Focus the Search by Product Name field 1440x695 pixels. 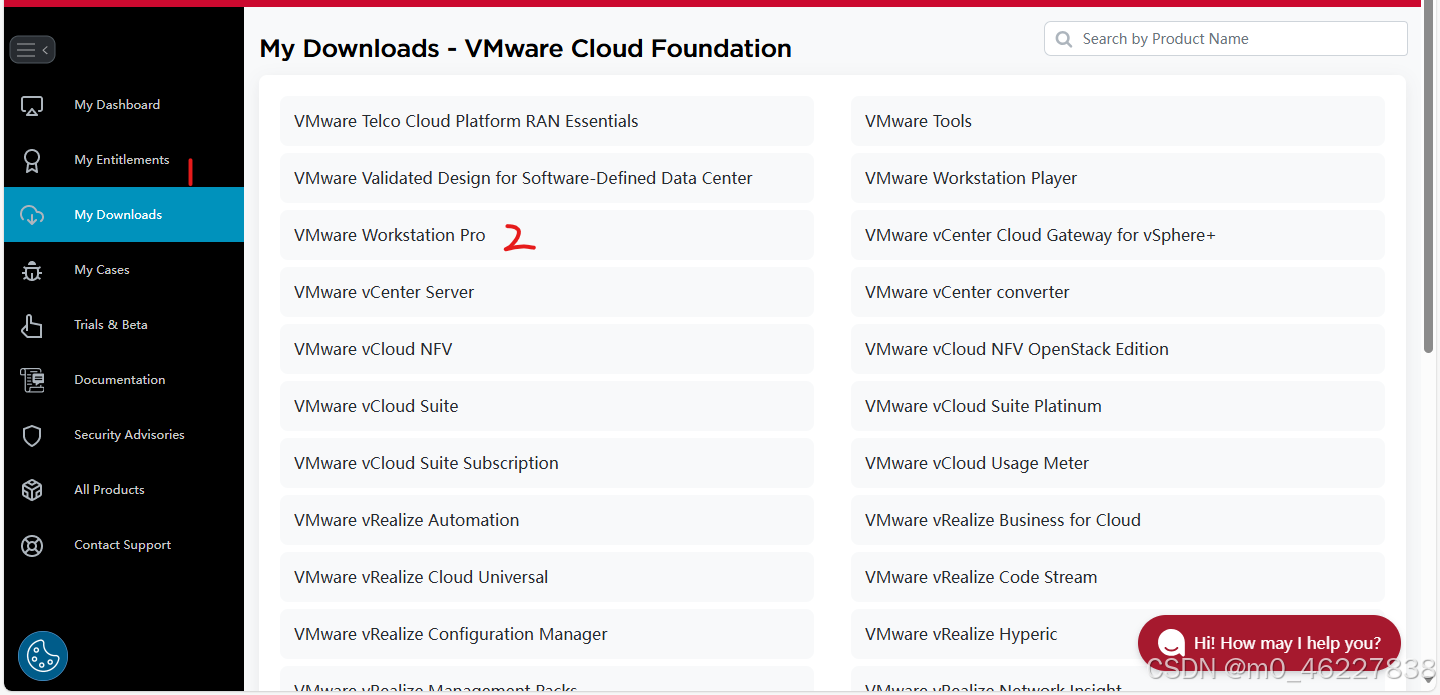coord(1226,39)
